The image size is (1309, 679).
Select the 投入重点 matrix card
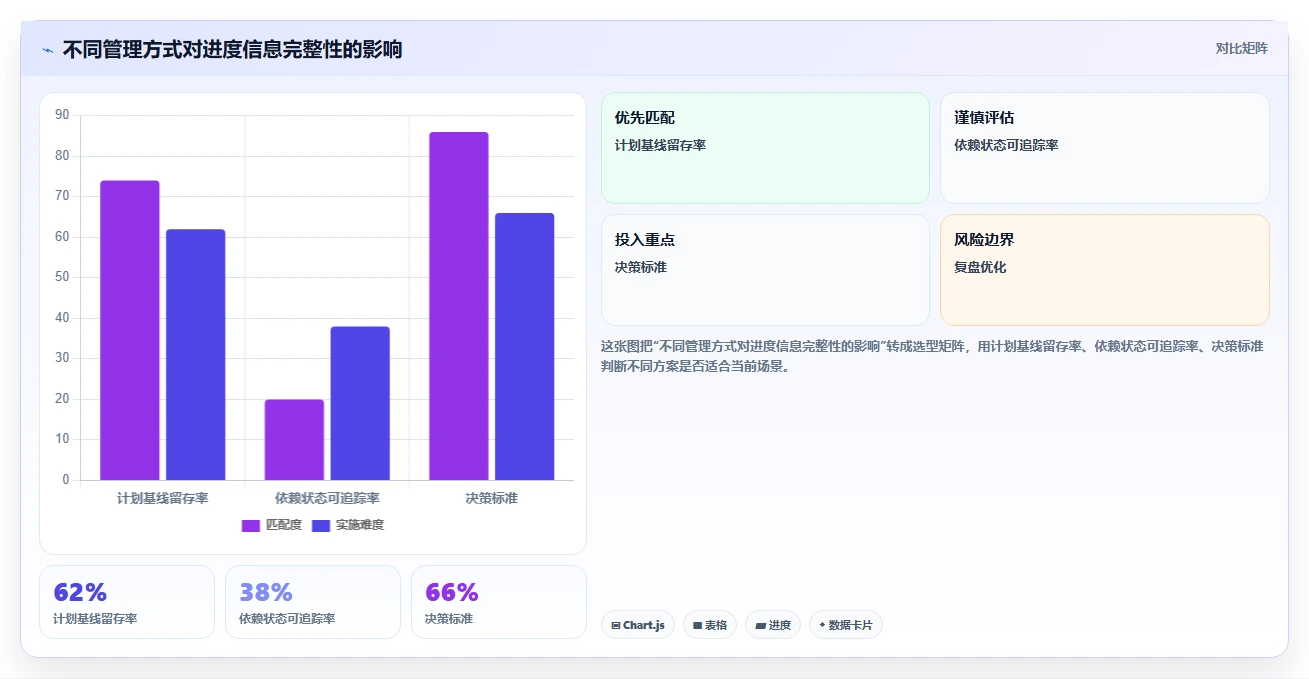click(765, 270)
